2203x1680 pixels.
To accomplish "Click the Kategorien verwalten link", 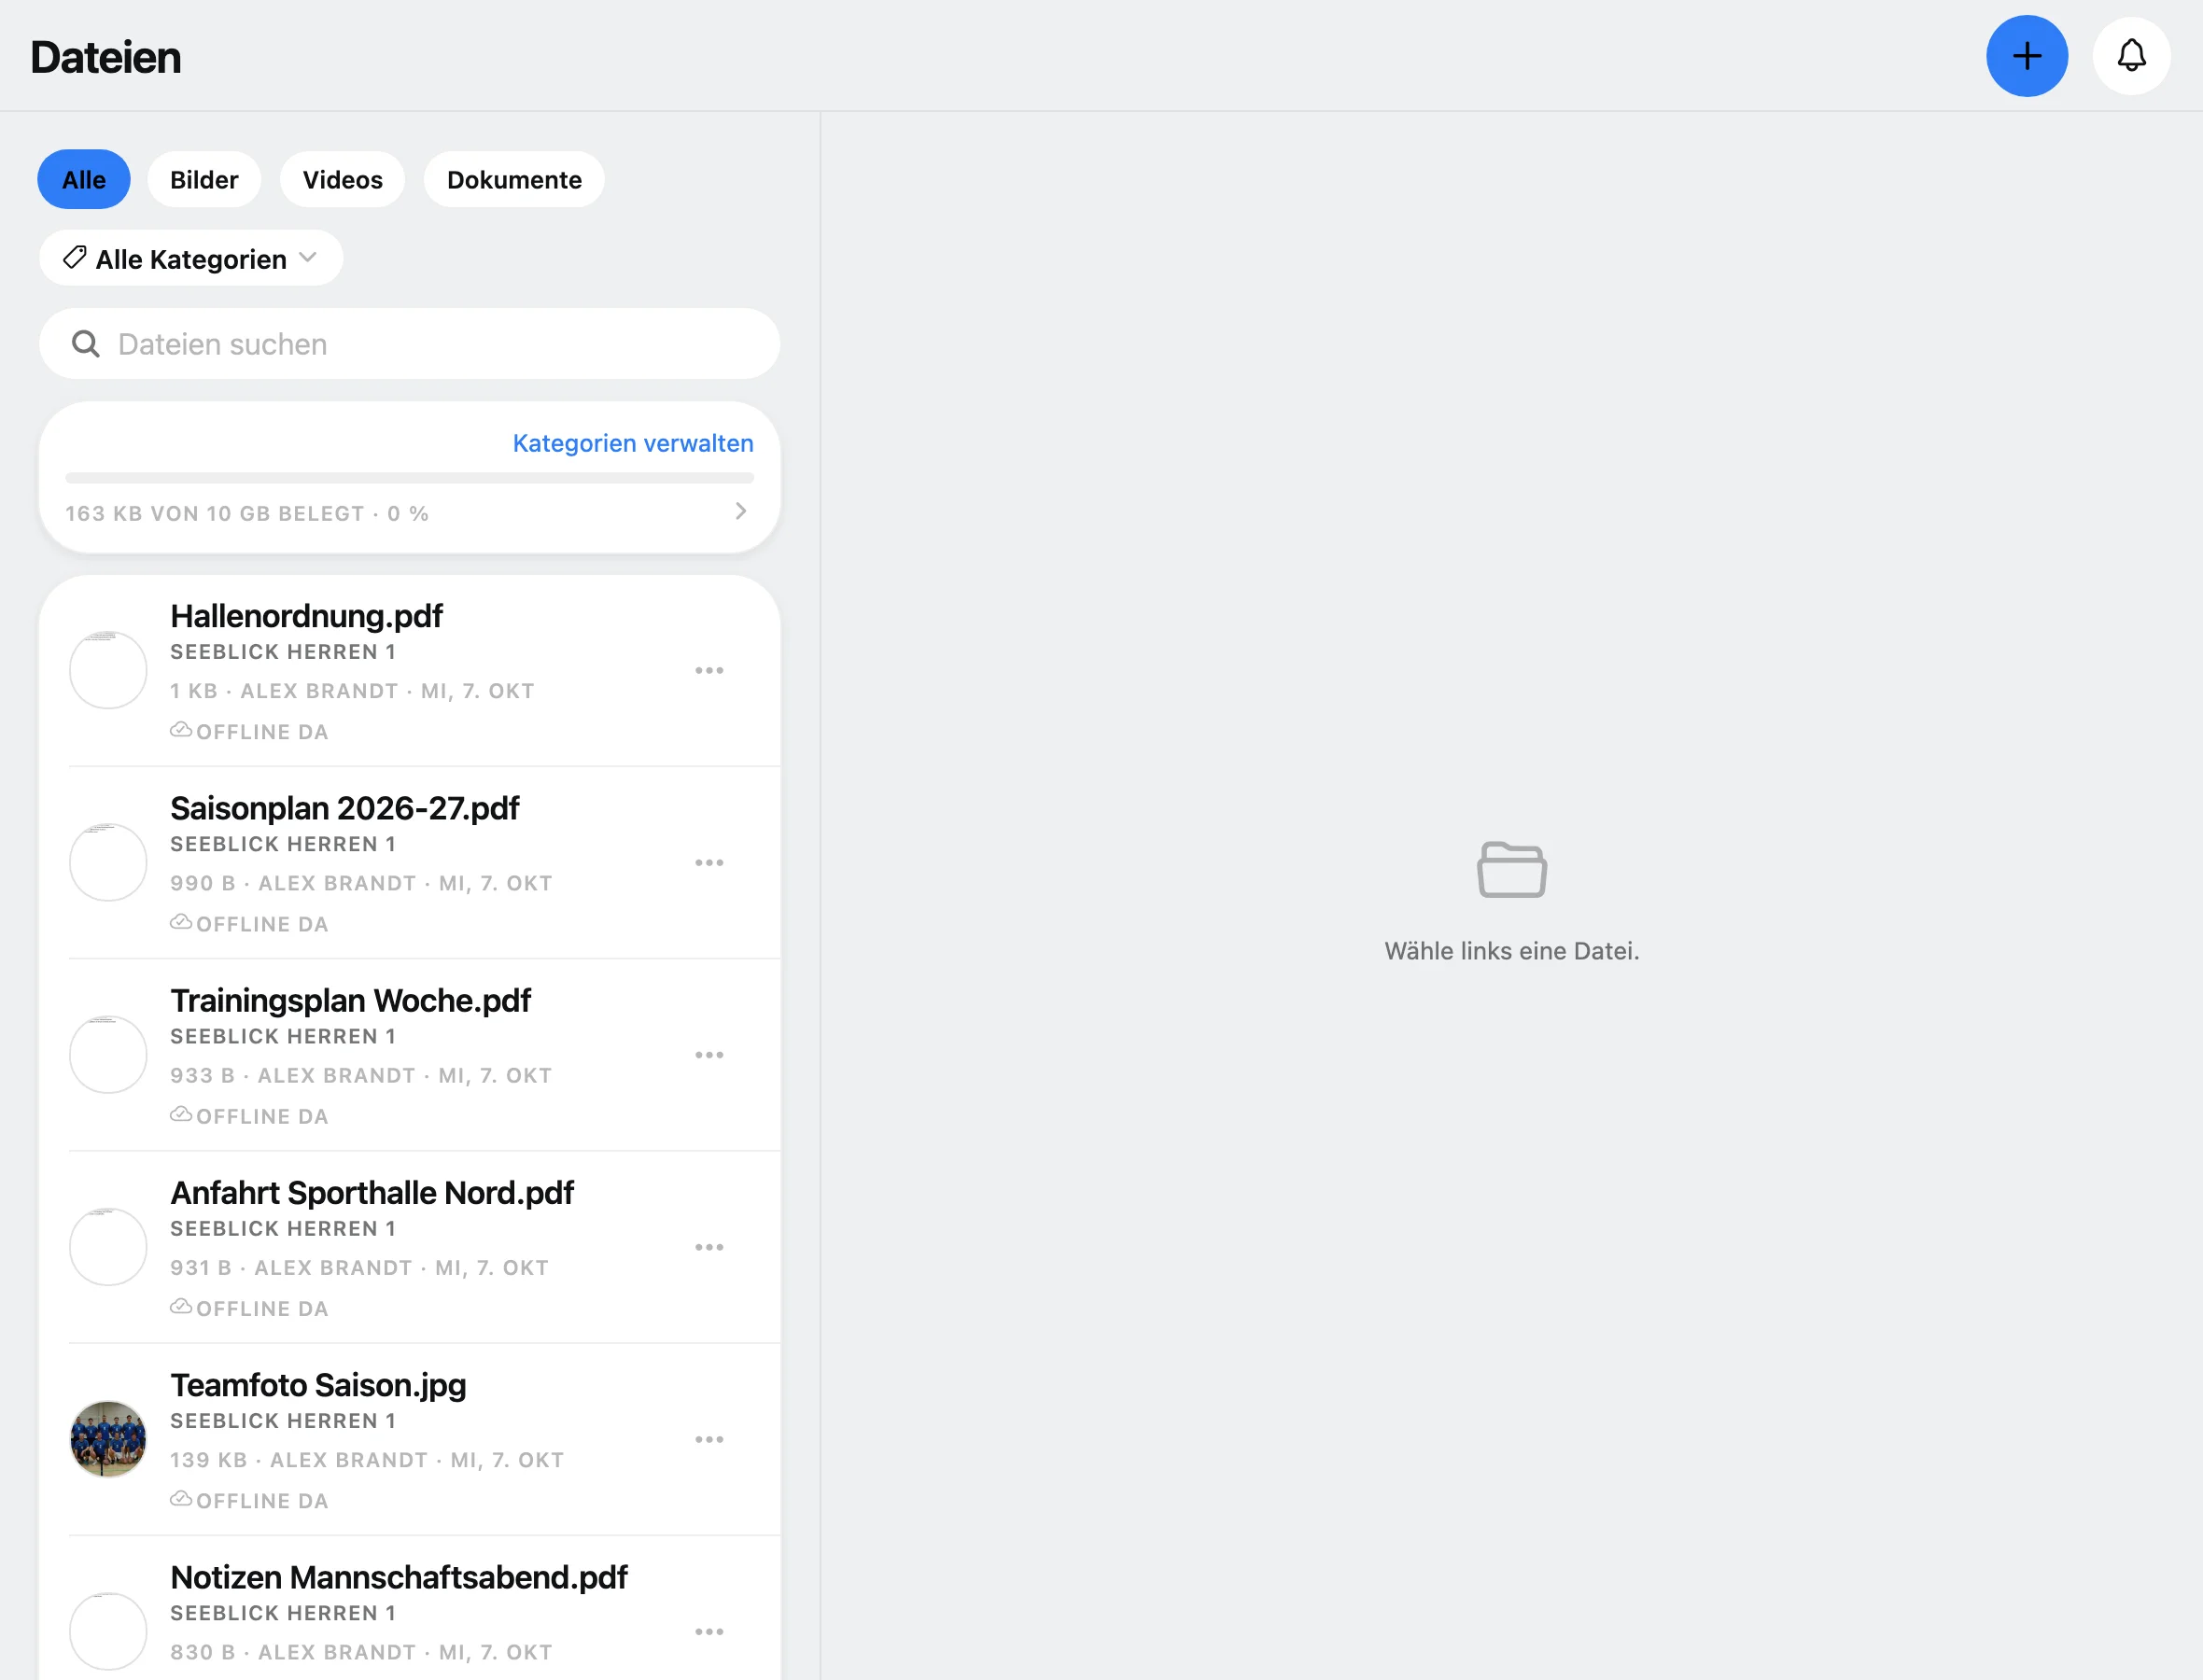I will tap(633, 443).
